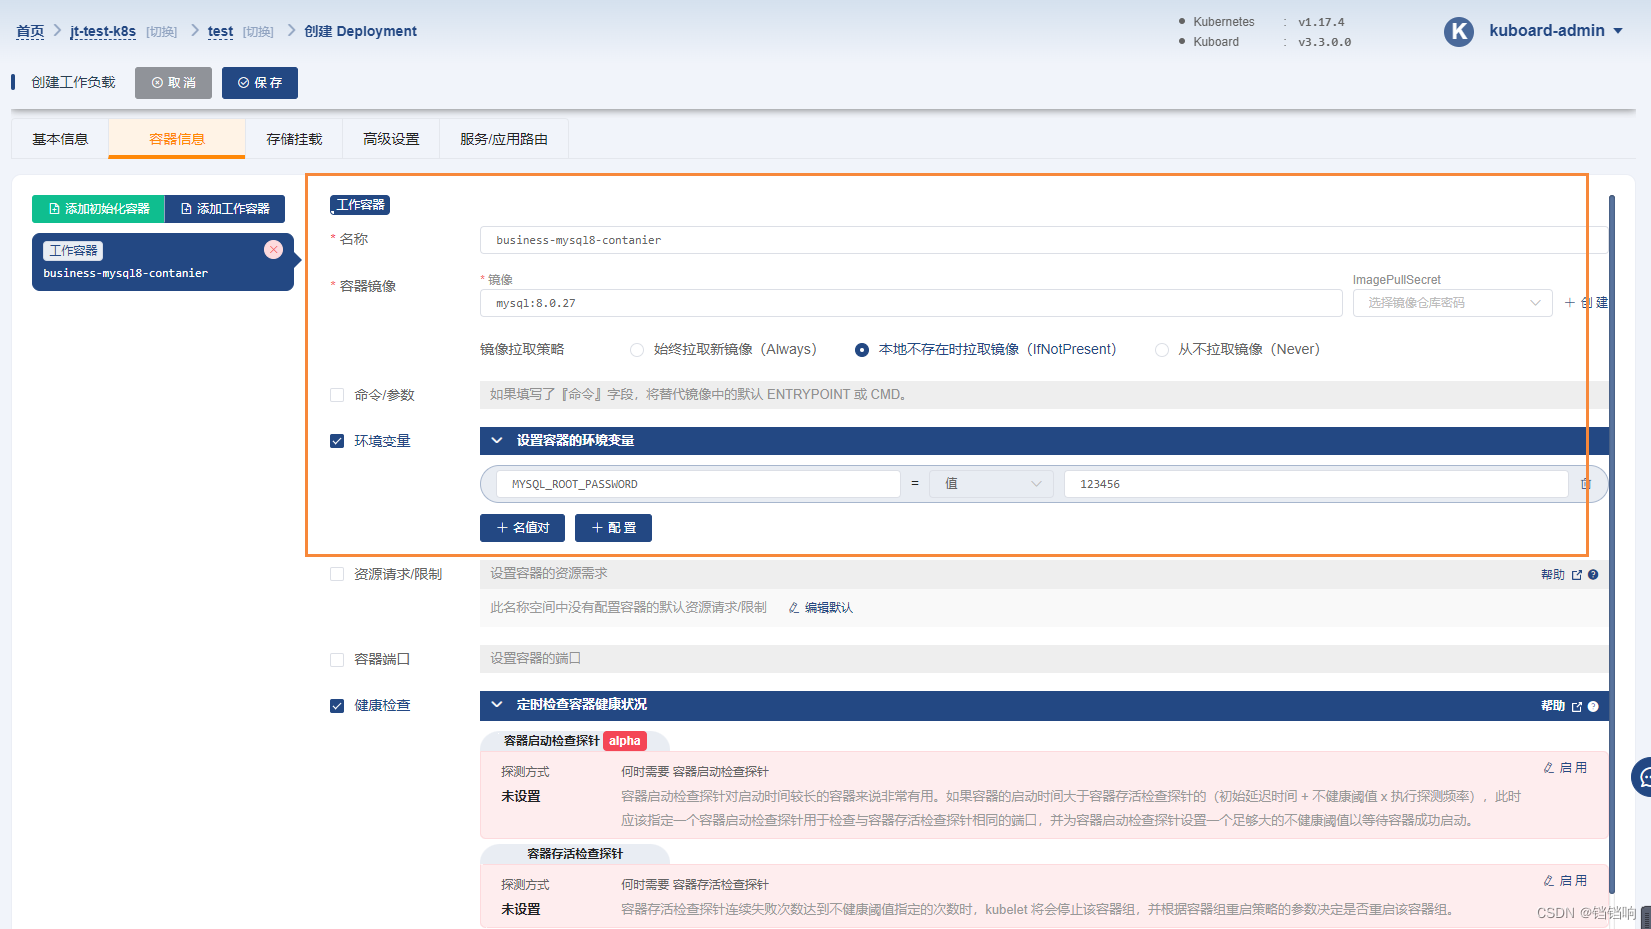Switch to the 存储挂载 tab
The width and height of the screenshot is (1651, 929).
point(294,139)
